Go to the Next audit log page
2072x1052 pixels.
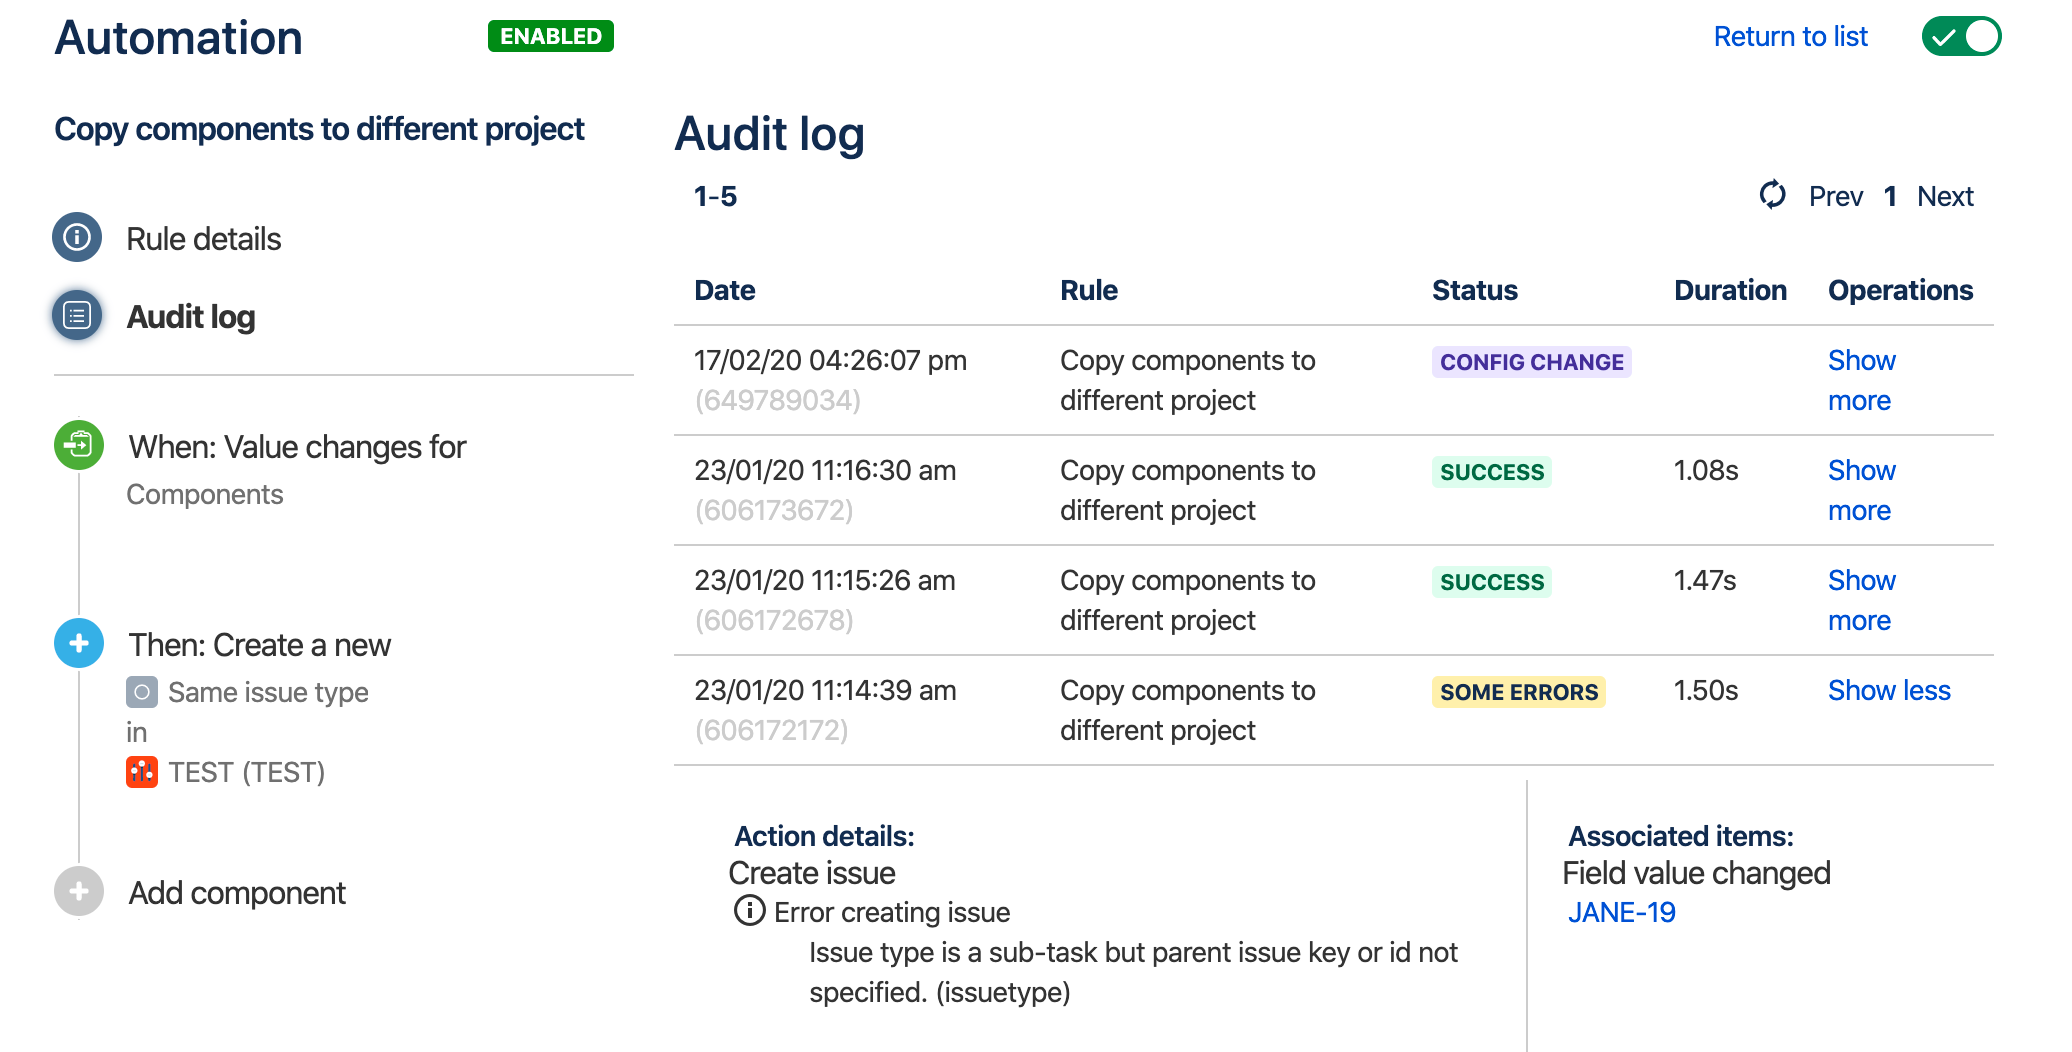1944,196
